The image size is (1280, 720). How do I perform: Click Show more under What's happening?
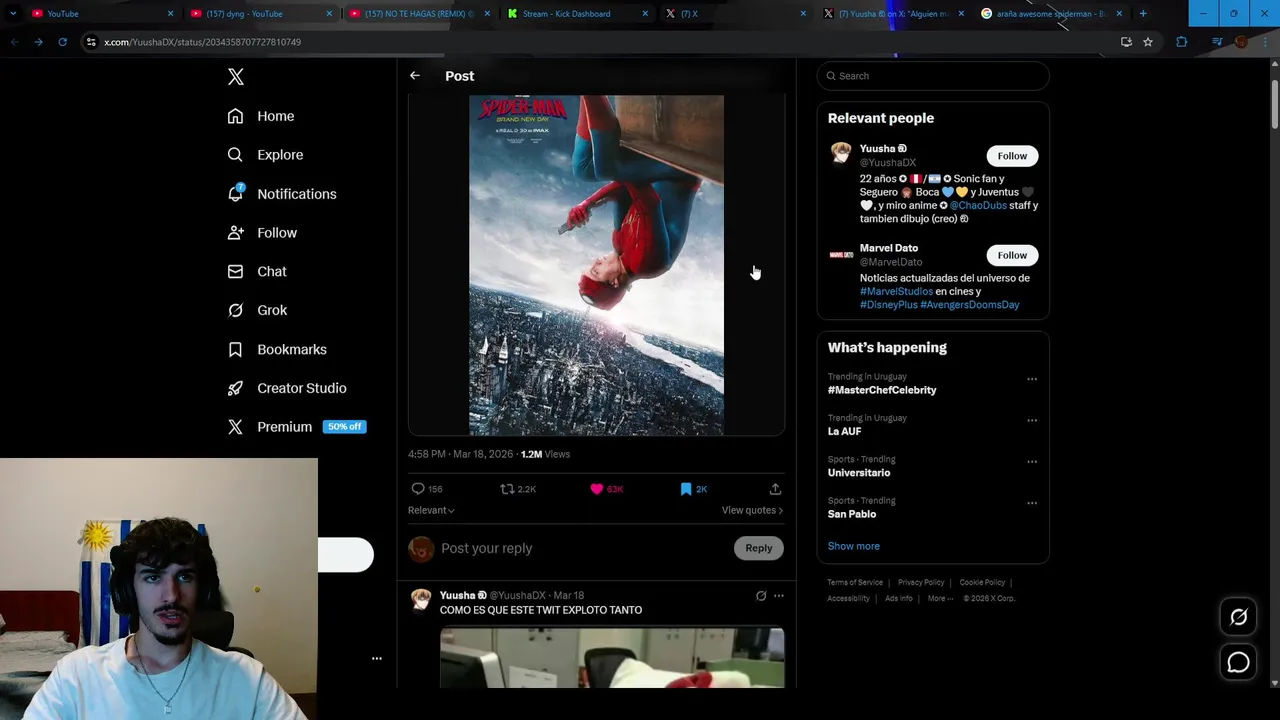[x=854, y=546]
